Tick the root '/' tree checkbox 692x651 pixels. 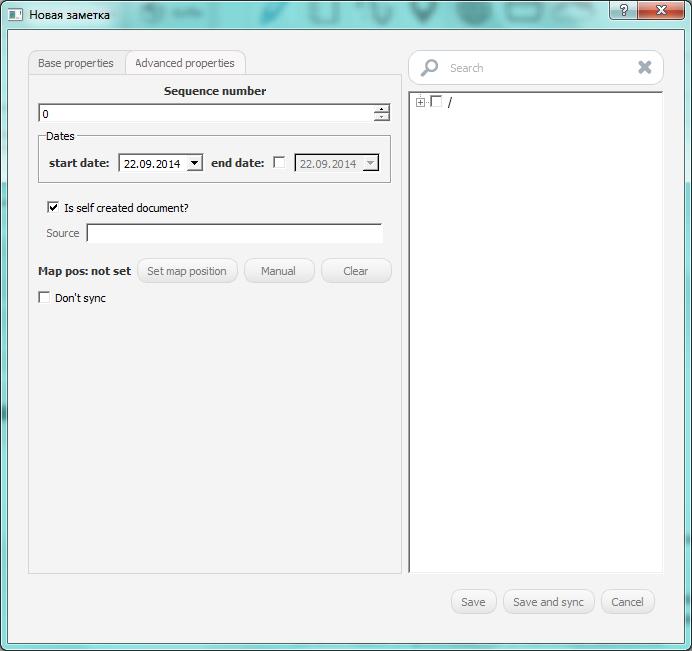pos(436,102)
